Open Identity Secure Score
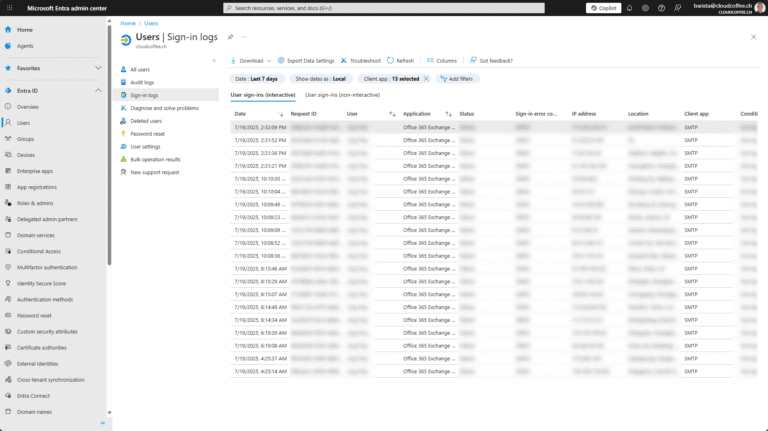The width and height of the screenshot is (768, 431). [41, 284]
